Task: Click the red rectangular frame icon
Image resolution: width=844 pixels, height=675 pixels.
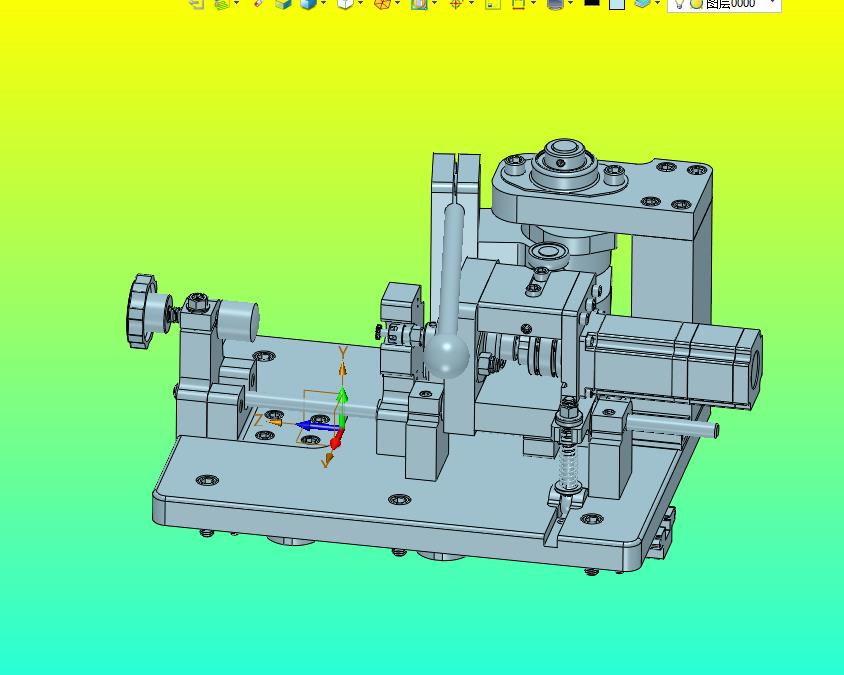Action: tap(518, 3)
